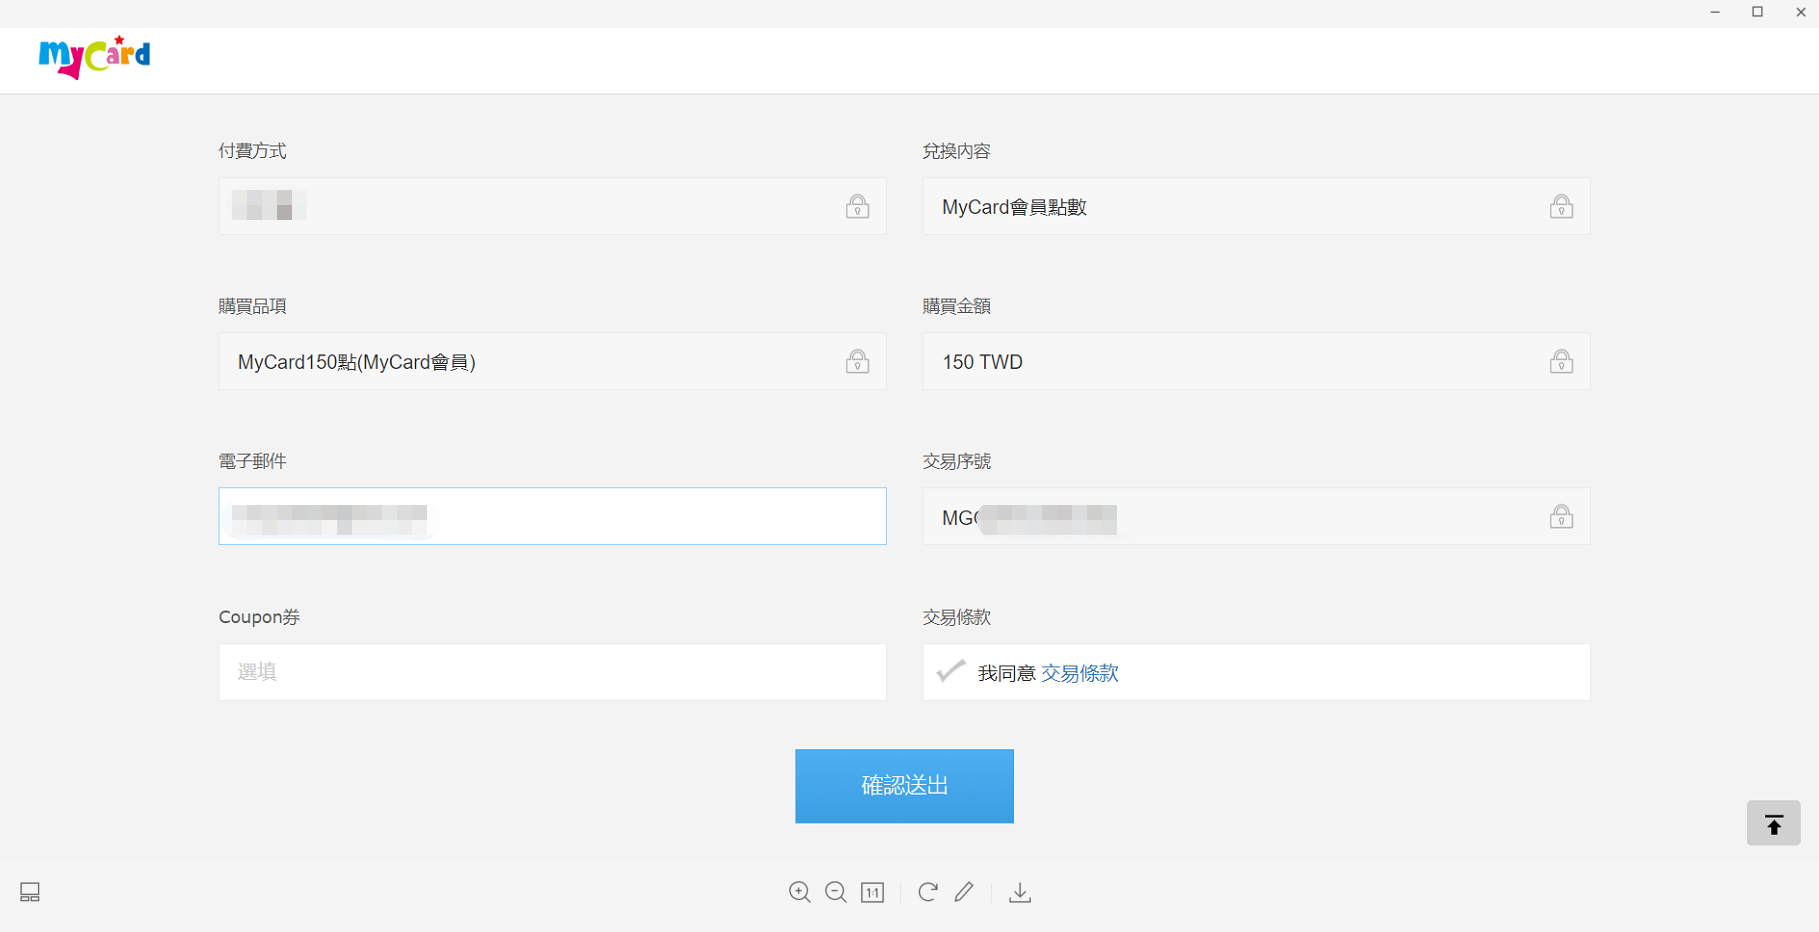Download the image with save icon
Viewport: 1819px width, 932px height.
pos(1020,892)
